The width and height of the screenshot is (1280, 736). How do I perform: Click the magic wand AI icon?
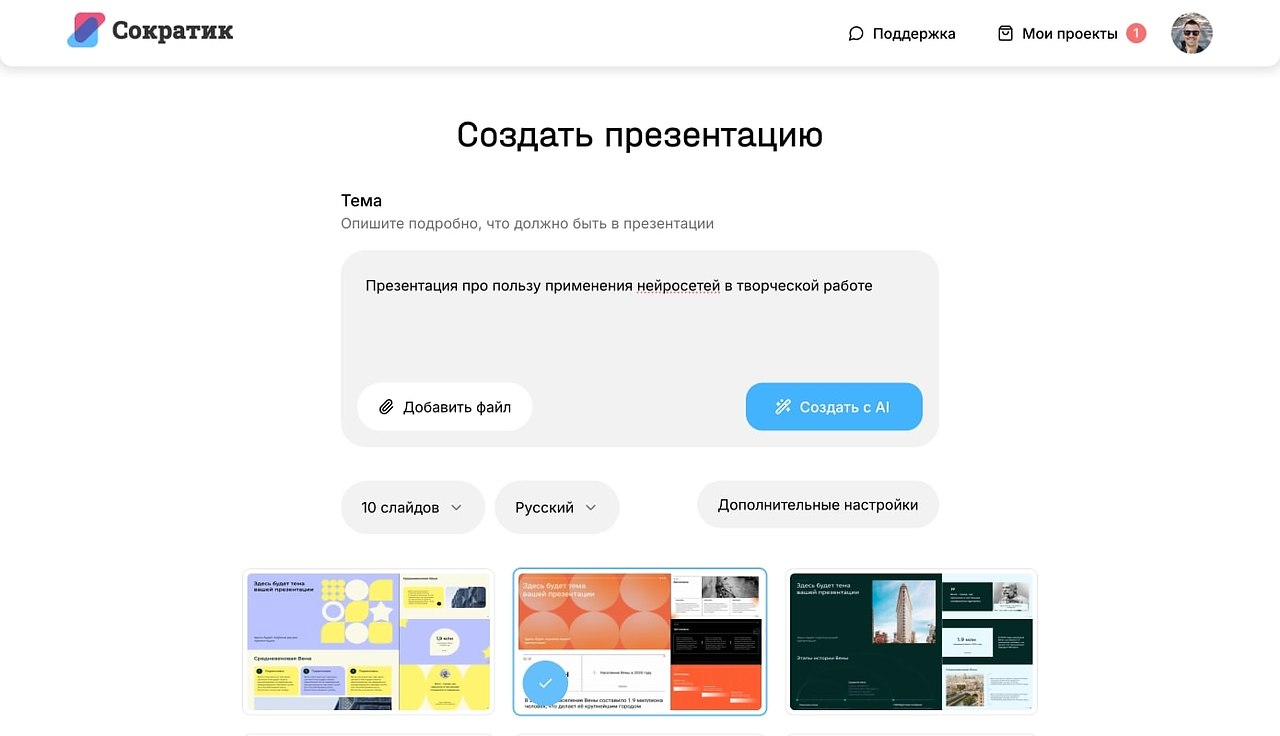click(783, 407)
